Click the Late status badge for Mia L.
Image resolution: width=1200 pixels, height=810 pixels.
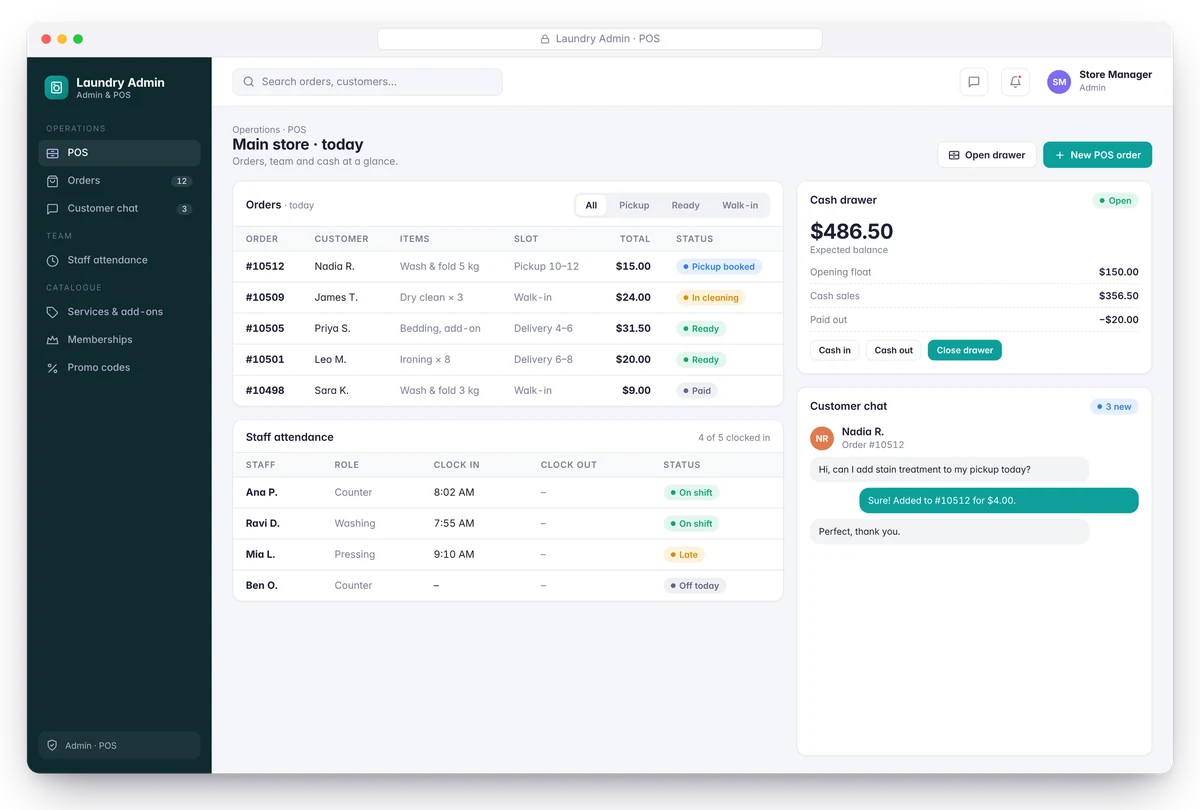pyautogui.click(x=685, y=555)
